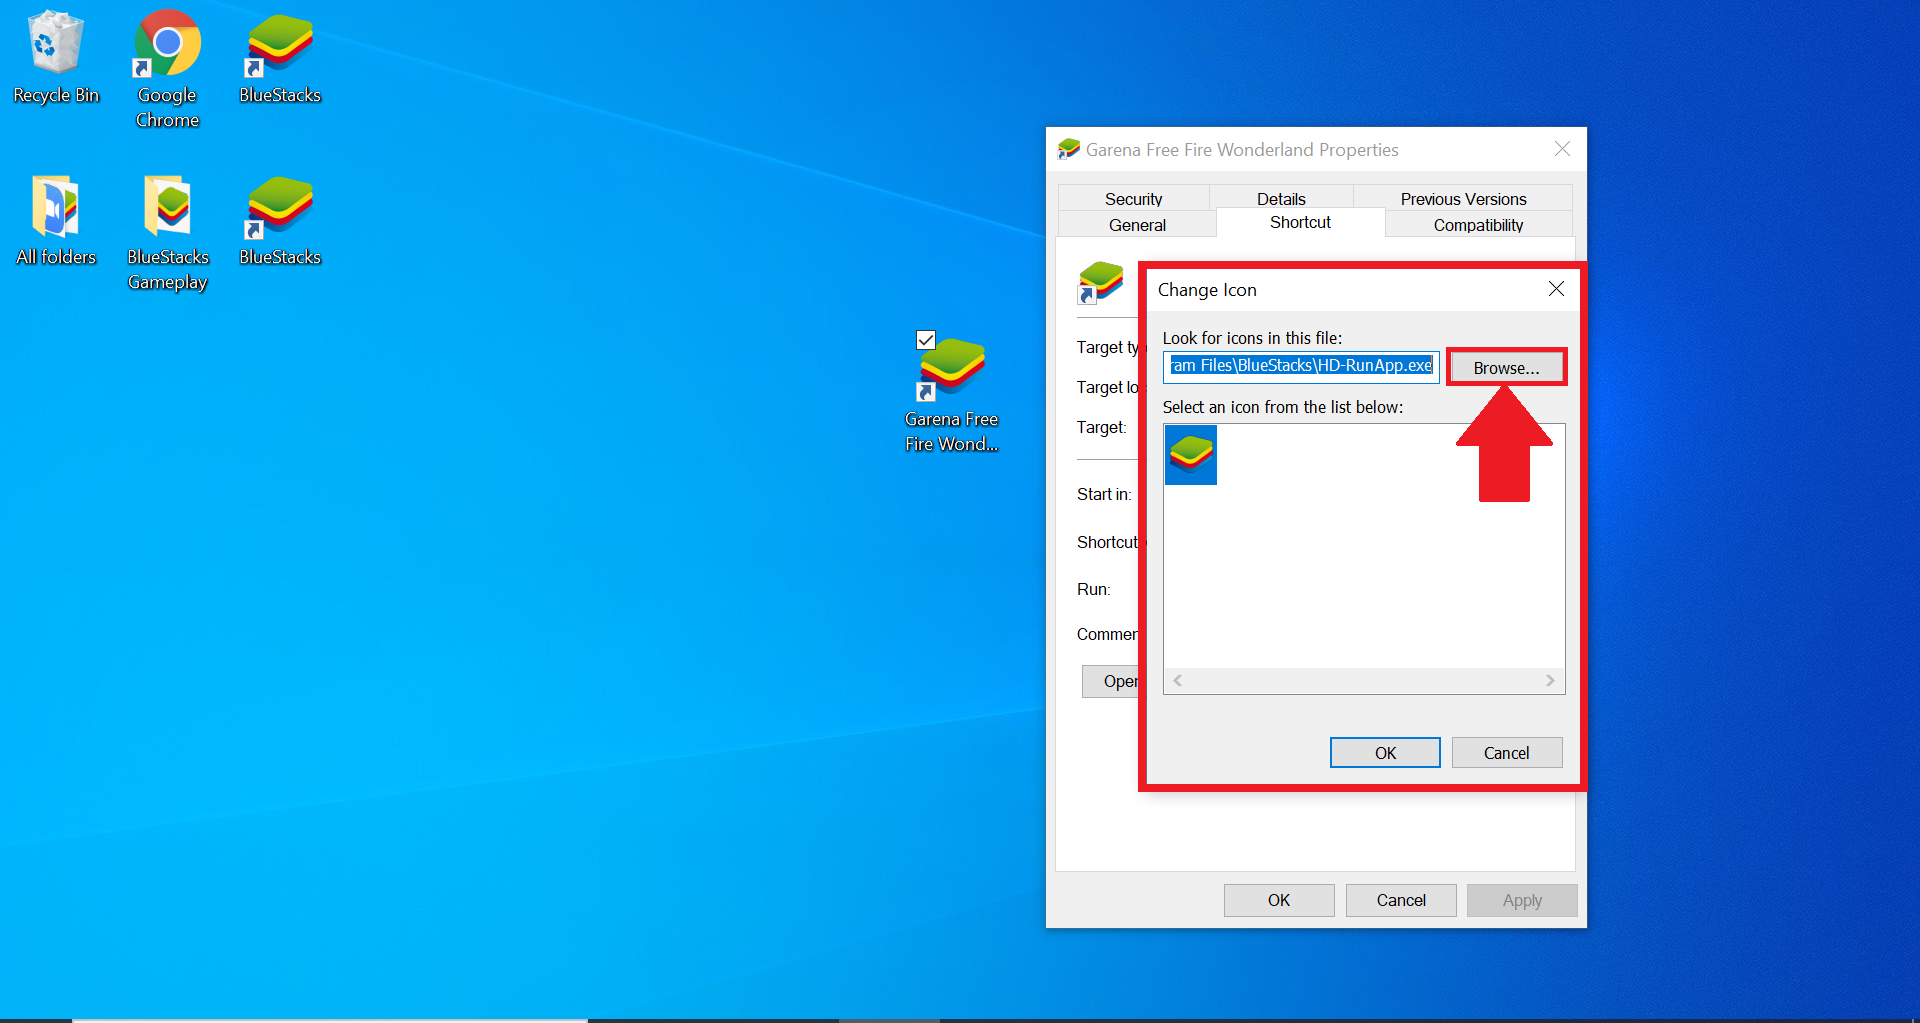The height and width of the screenshot is (1023, 1920).
Task: Confirm Change Icon dialog with OK
Action: point(1385,753)
